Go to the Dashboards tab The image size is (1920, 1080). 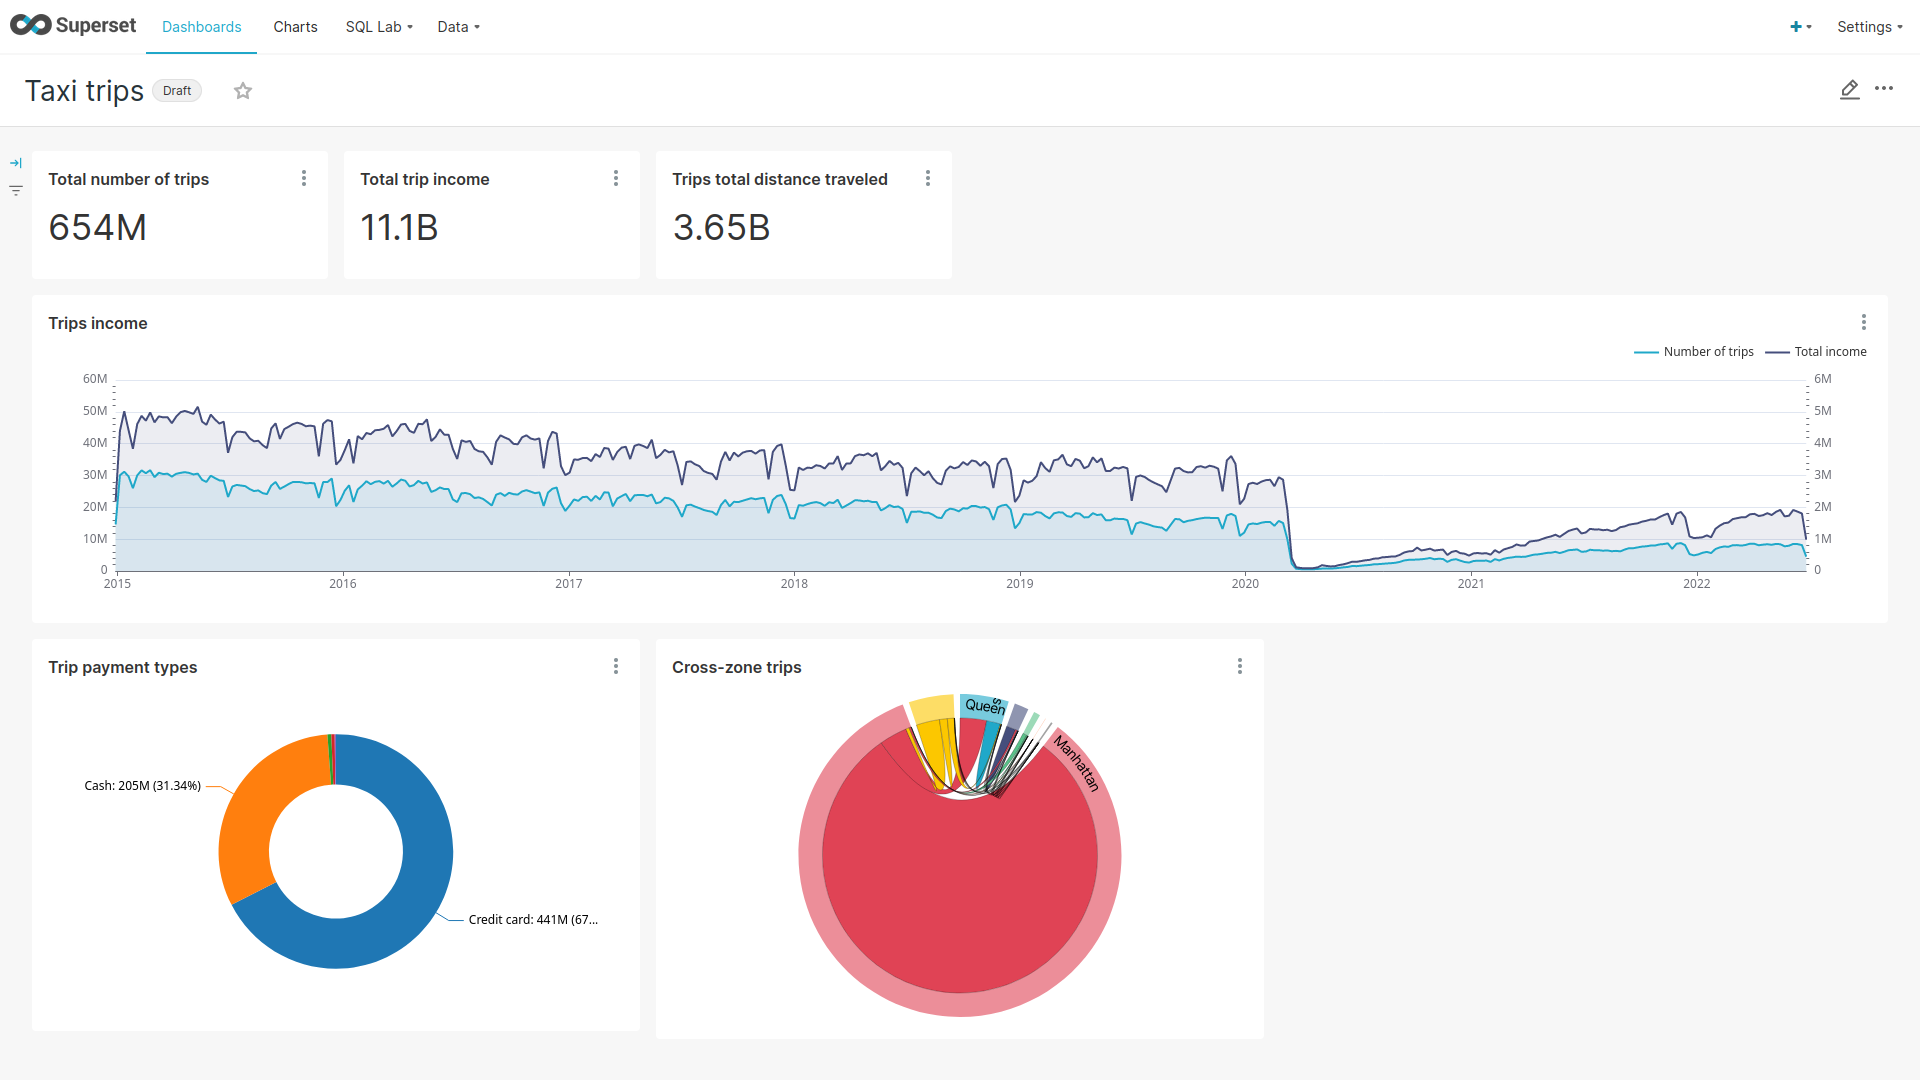click(x=201, y=27)
